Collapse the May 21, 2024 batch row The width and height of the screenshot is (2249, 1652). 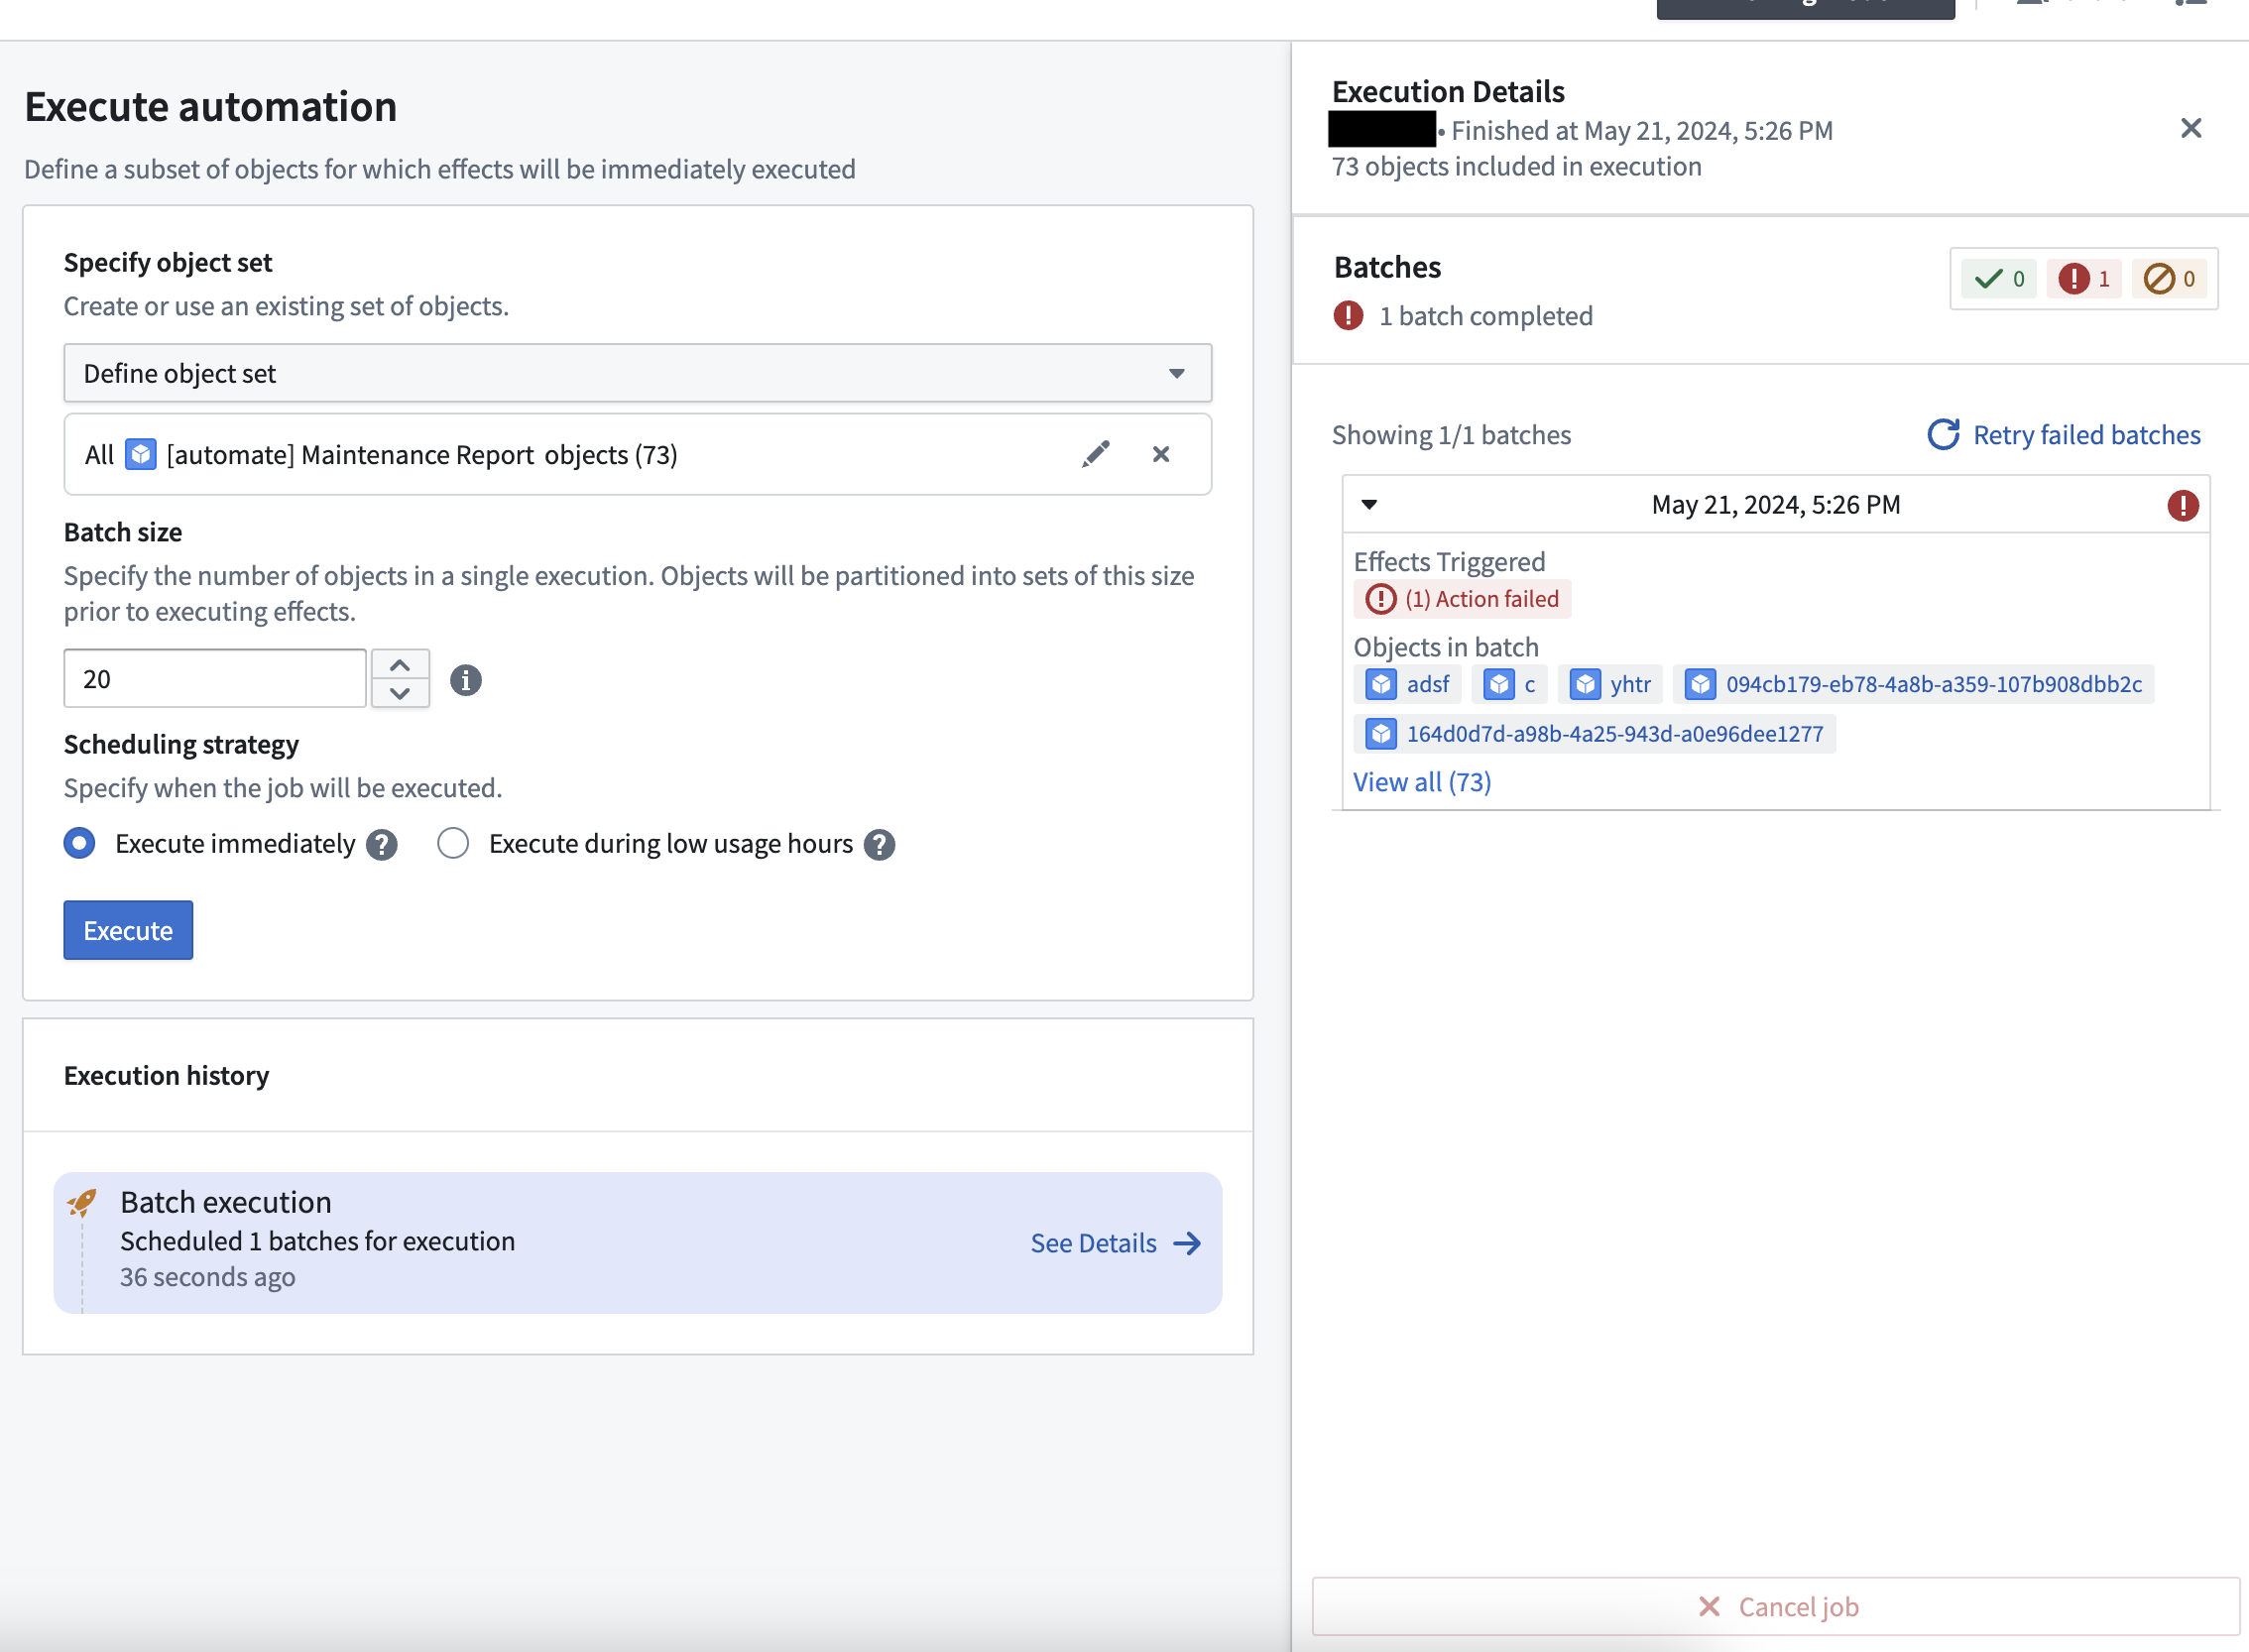1369,504
